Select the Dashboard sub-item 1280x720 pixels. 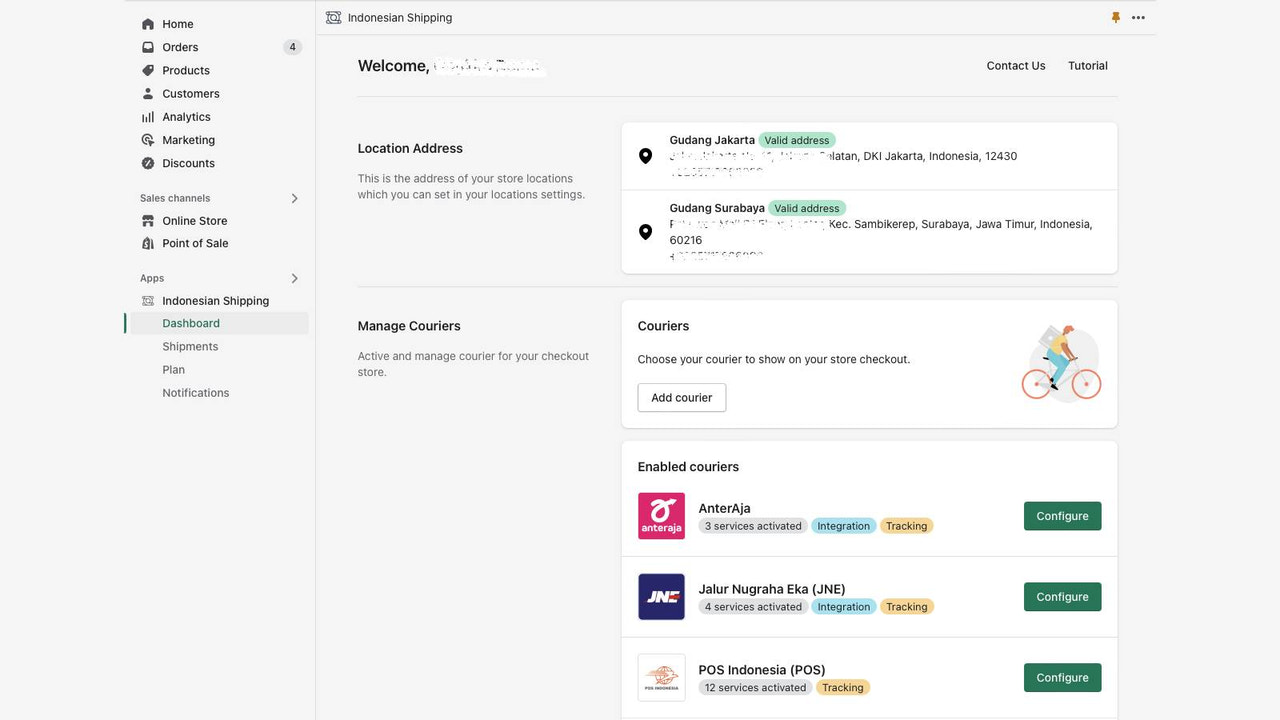(217, 323)
